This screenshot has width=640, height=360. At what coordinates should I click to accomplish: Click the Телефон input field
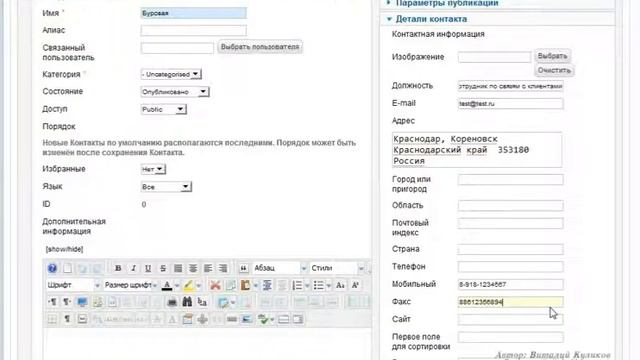510,267
